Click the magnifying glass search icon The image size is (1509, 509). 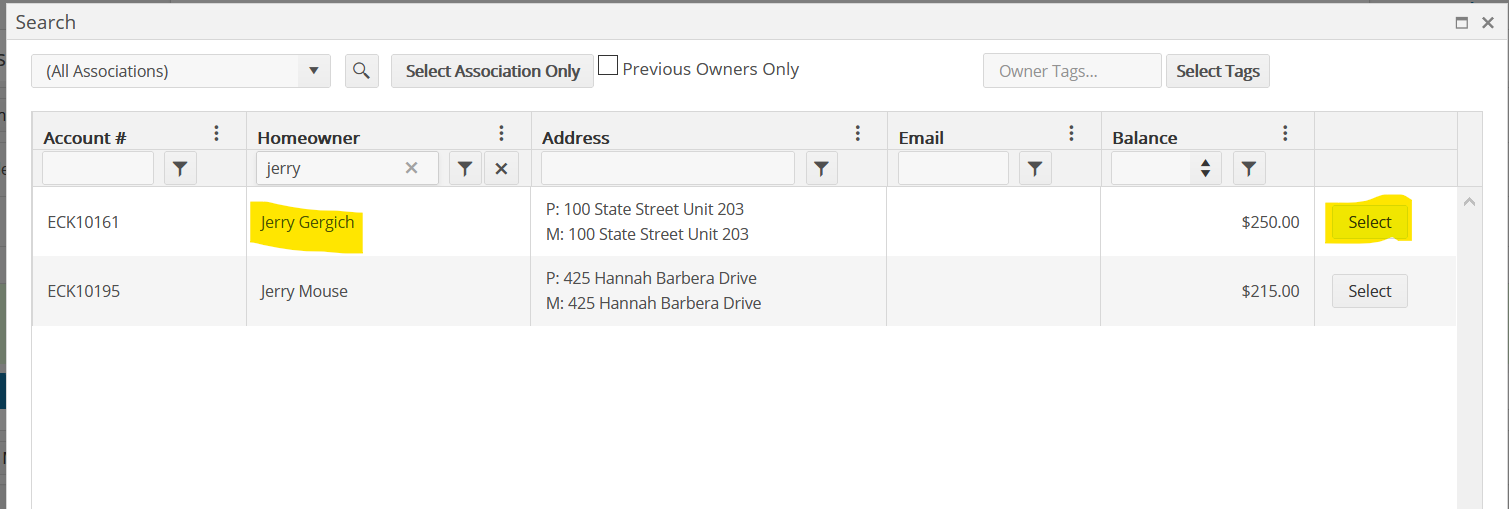(x=362, y=71)
